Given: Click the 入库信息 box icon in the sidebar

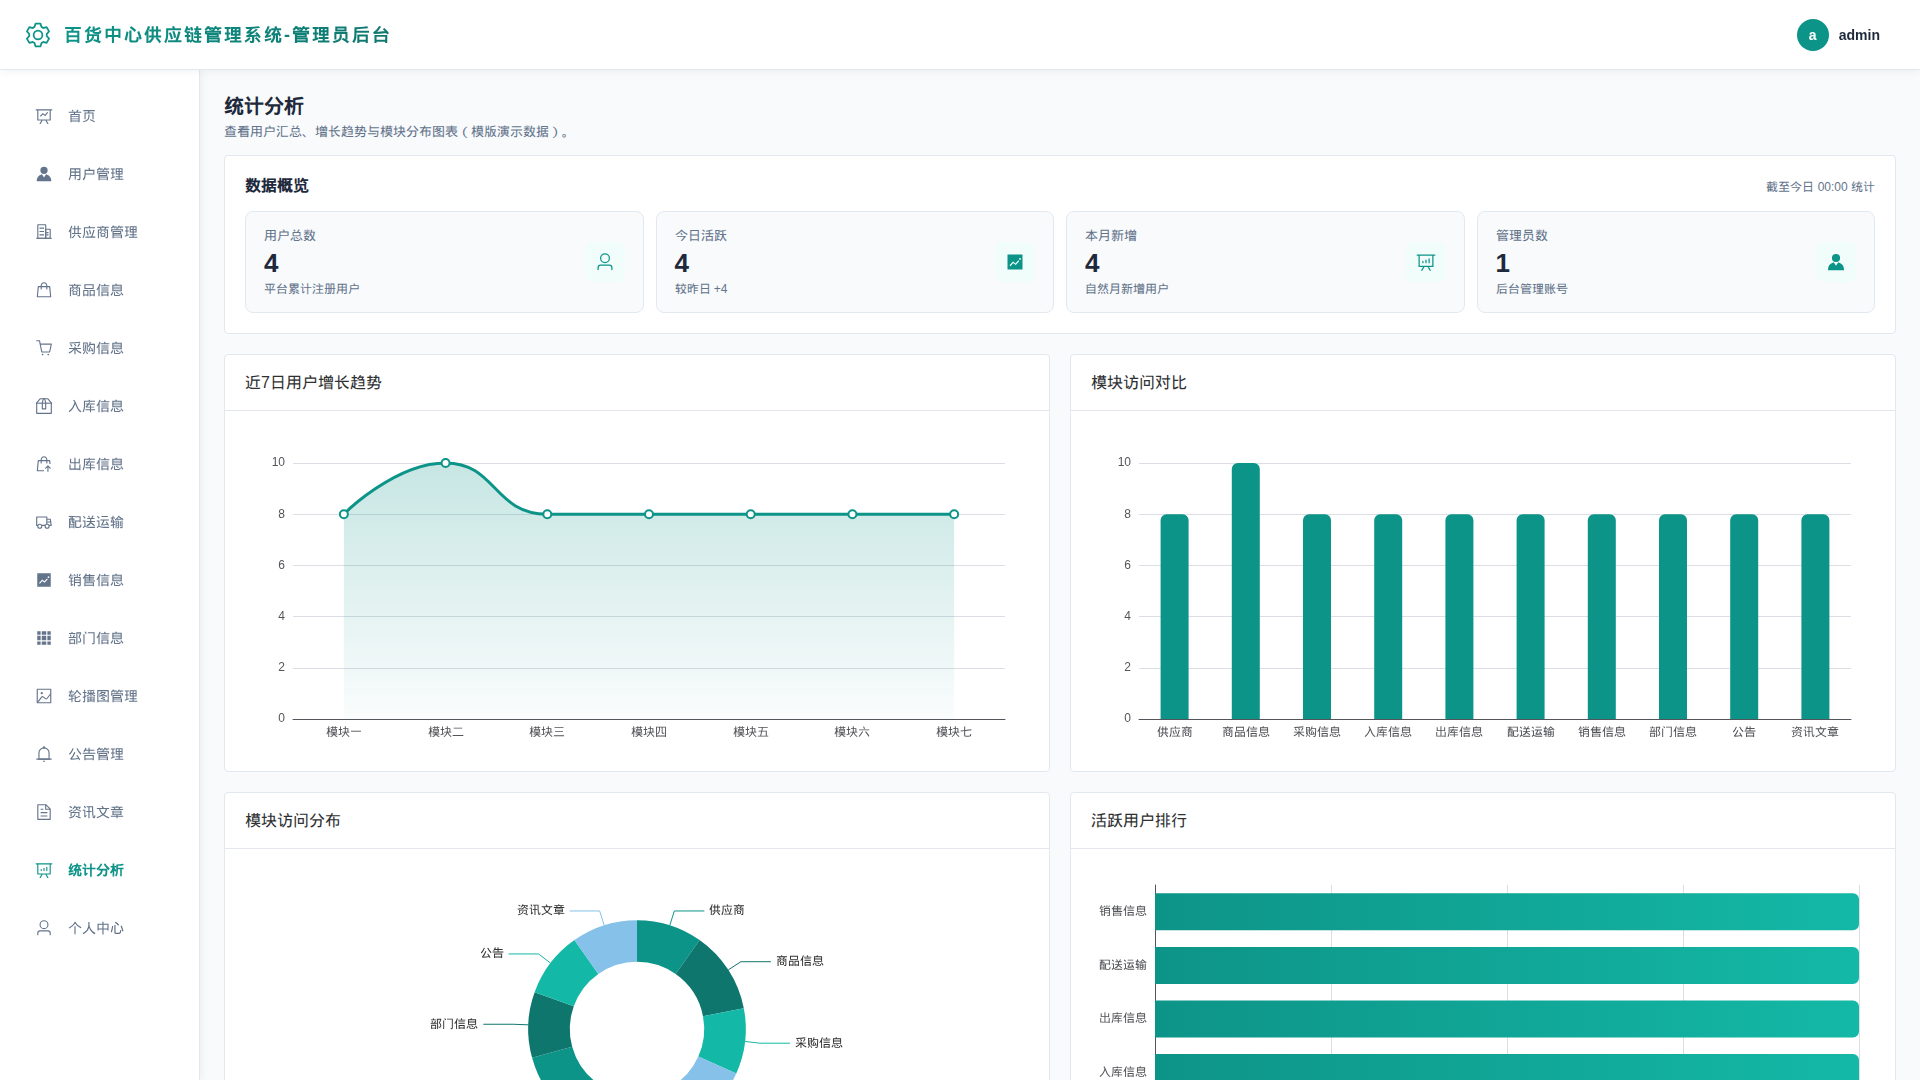Looking at the screenshot, I should (x=44, y=406).
